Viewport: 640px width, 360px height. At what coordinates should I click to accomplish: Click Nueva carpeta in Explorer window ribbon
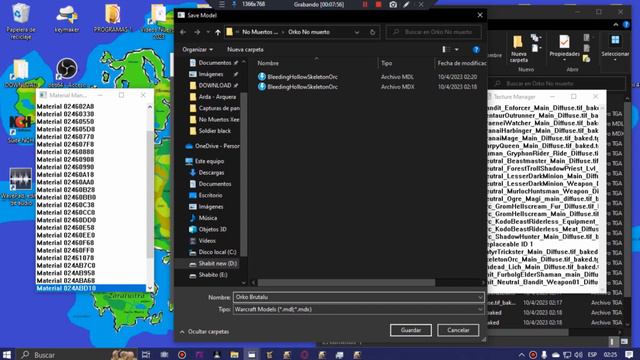[x=518, y=49]
